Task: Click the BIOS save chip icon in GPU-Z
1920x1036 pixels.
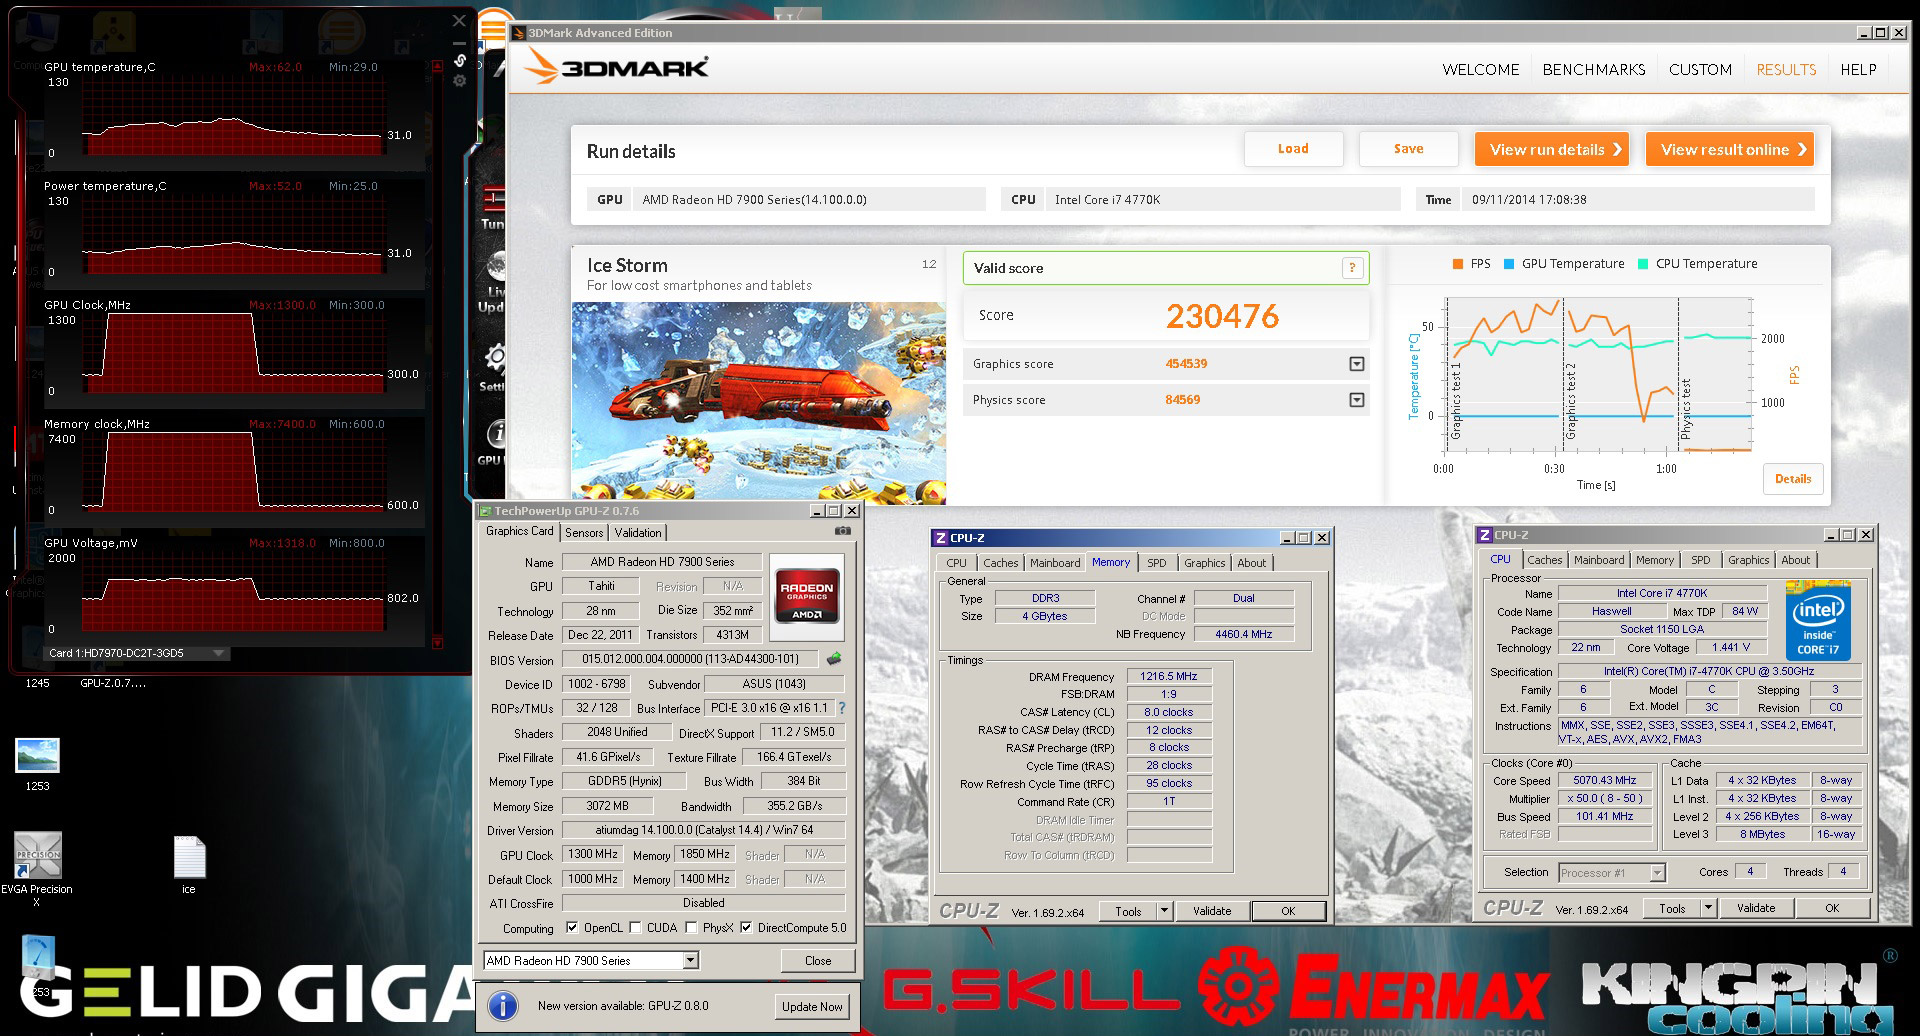Action: pyautogui.click(x=834, y=659)
